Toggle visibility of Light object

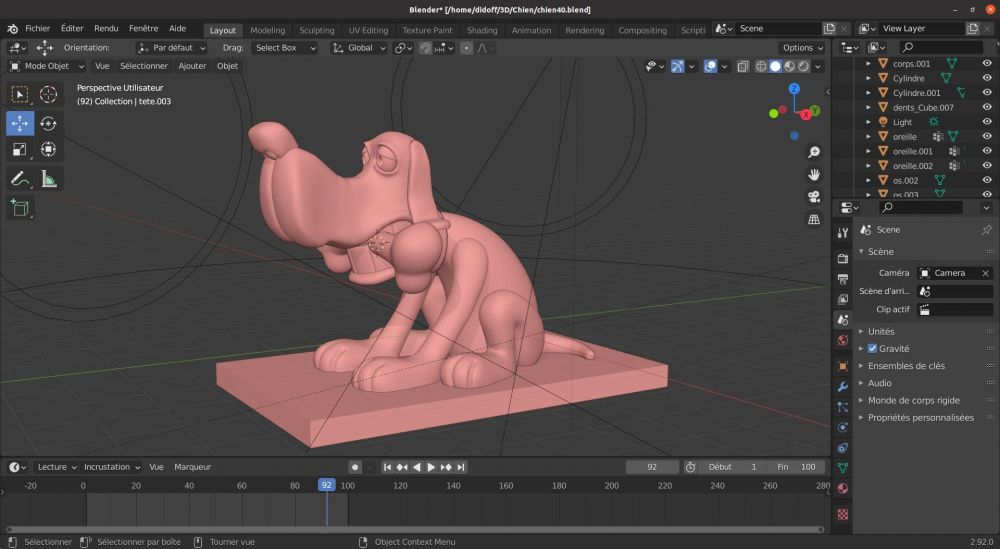pyautogui.click(x=987, y=122)
